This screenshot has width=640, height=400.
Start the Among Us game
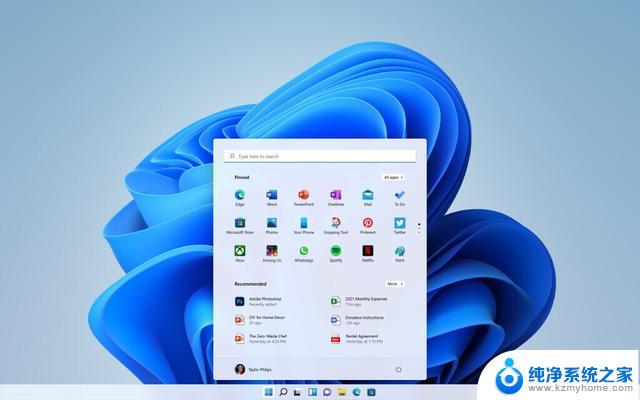(272, 251)
